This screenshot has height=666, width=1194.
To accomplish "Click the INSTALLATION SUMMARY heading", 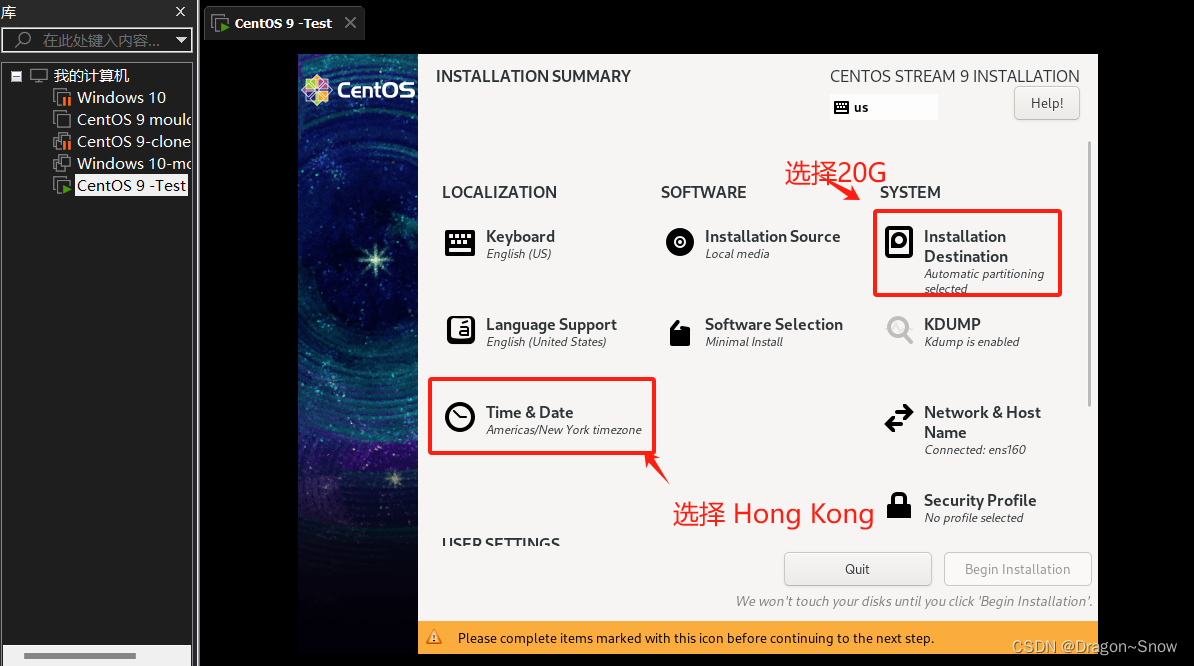I will coord(533,76).
